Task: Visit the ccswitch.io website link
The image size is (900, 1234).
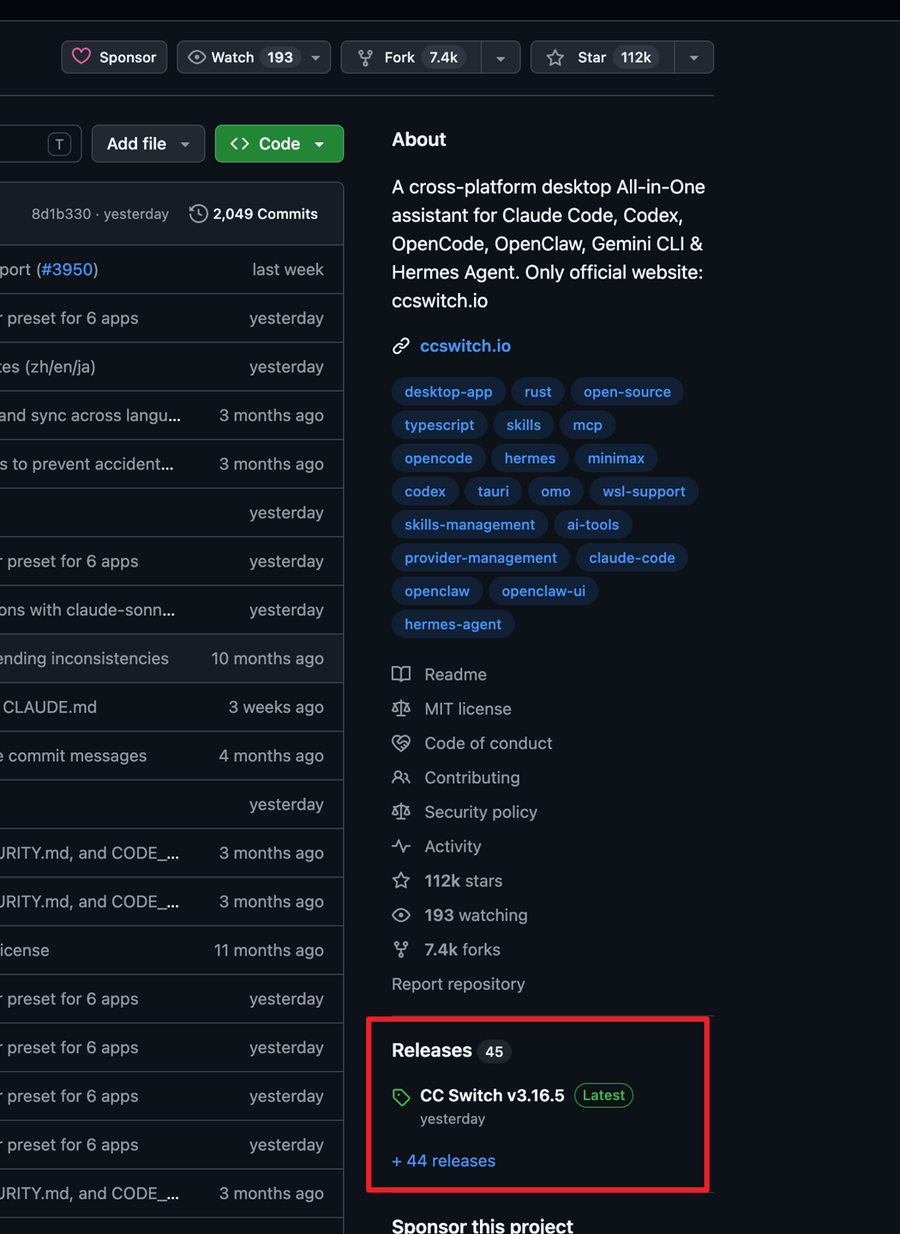Action: pos(465,346)
